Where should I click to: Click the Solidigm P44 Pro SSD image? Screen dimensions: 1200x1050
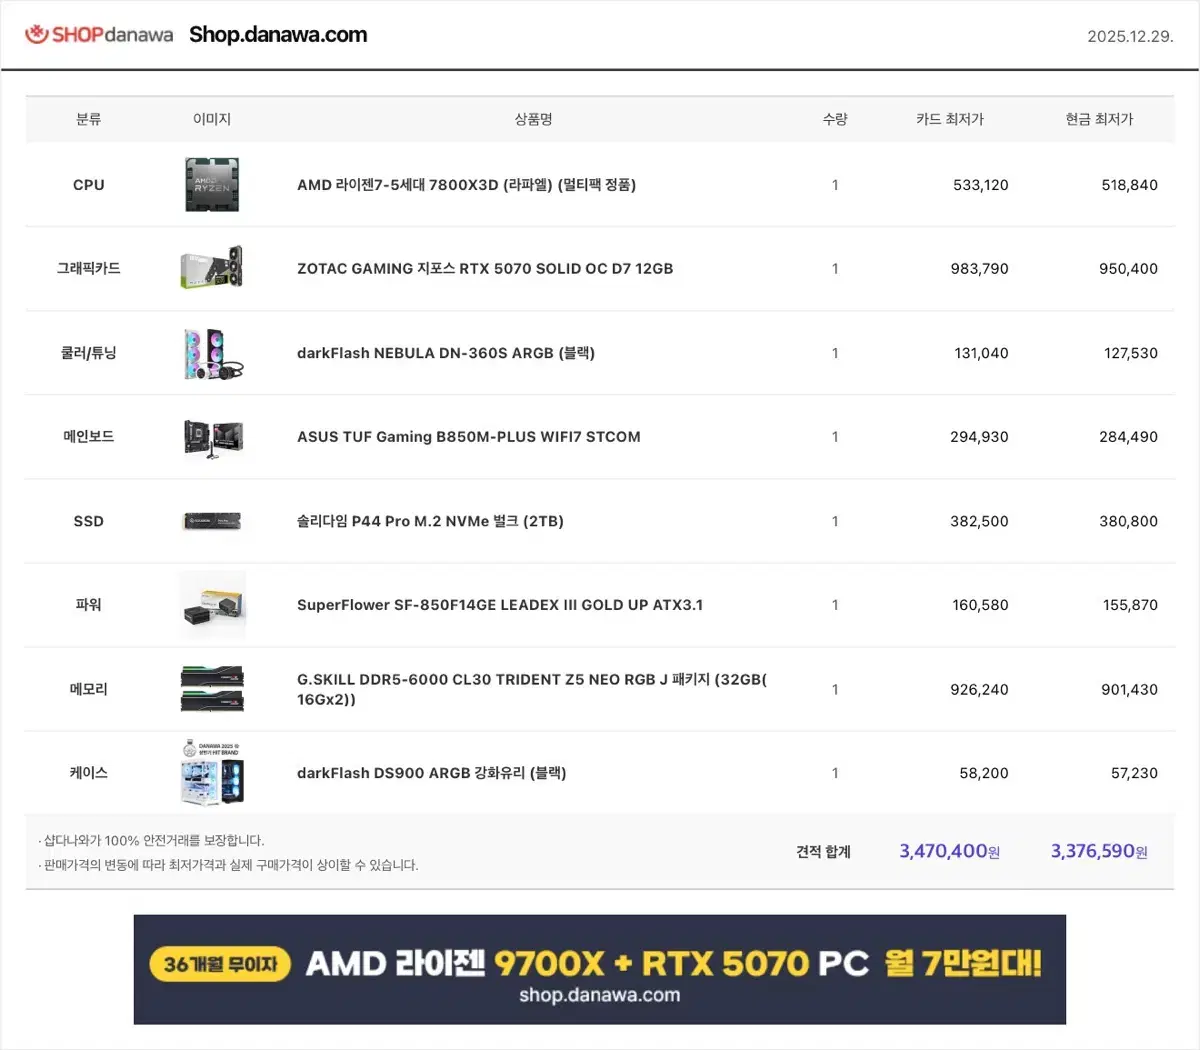pos(211,521)
